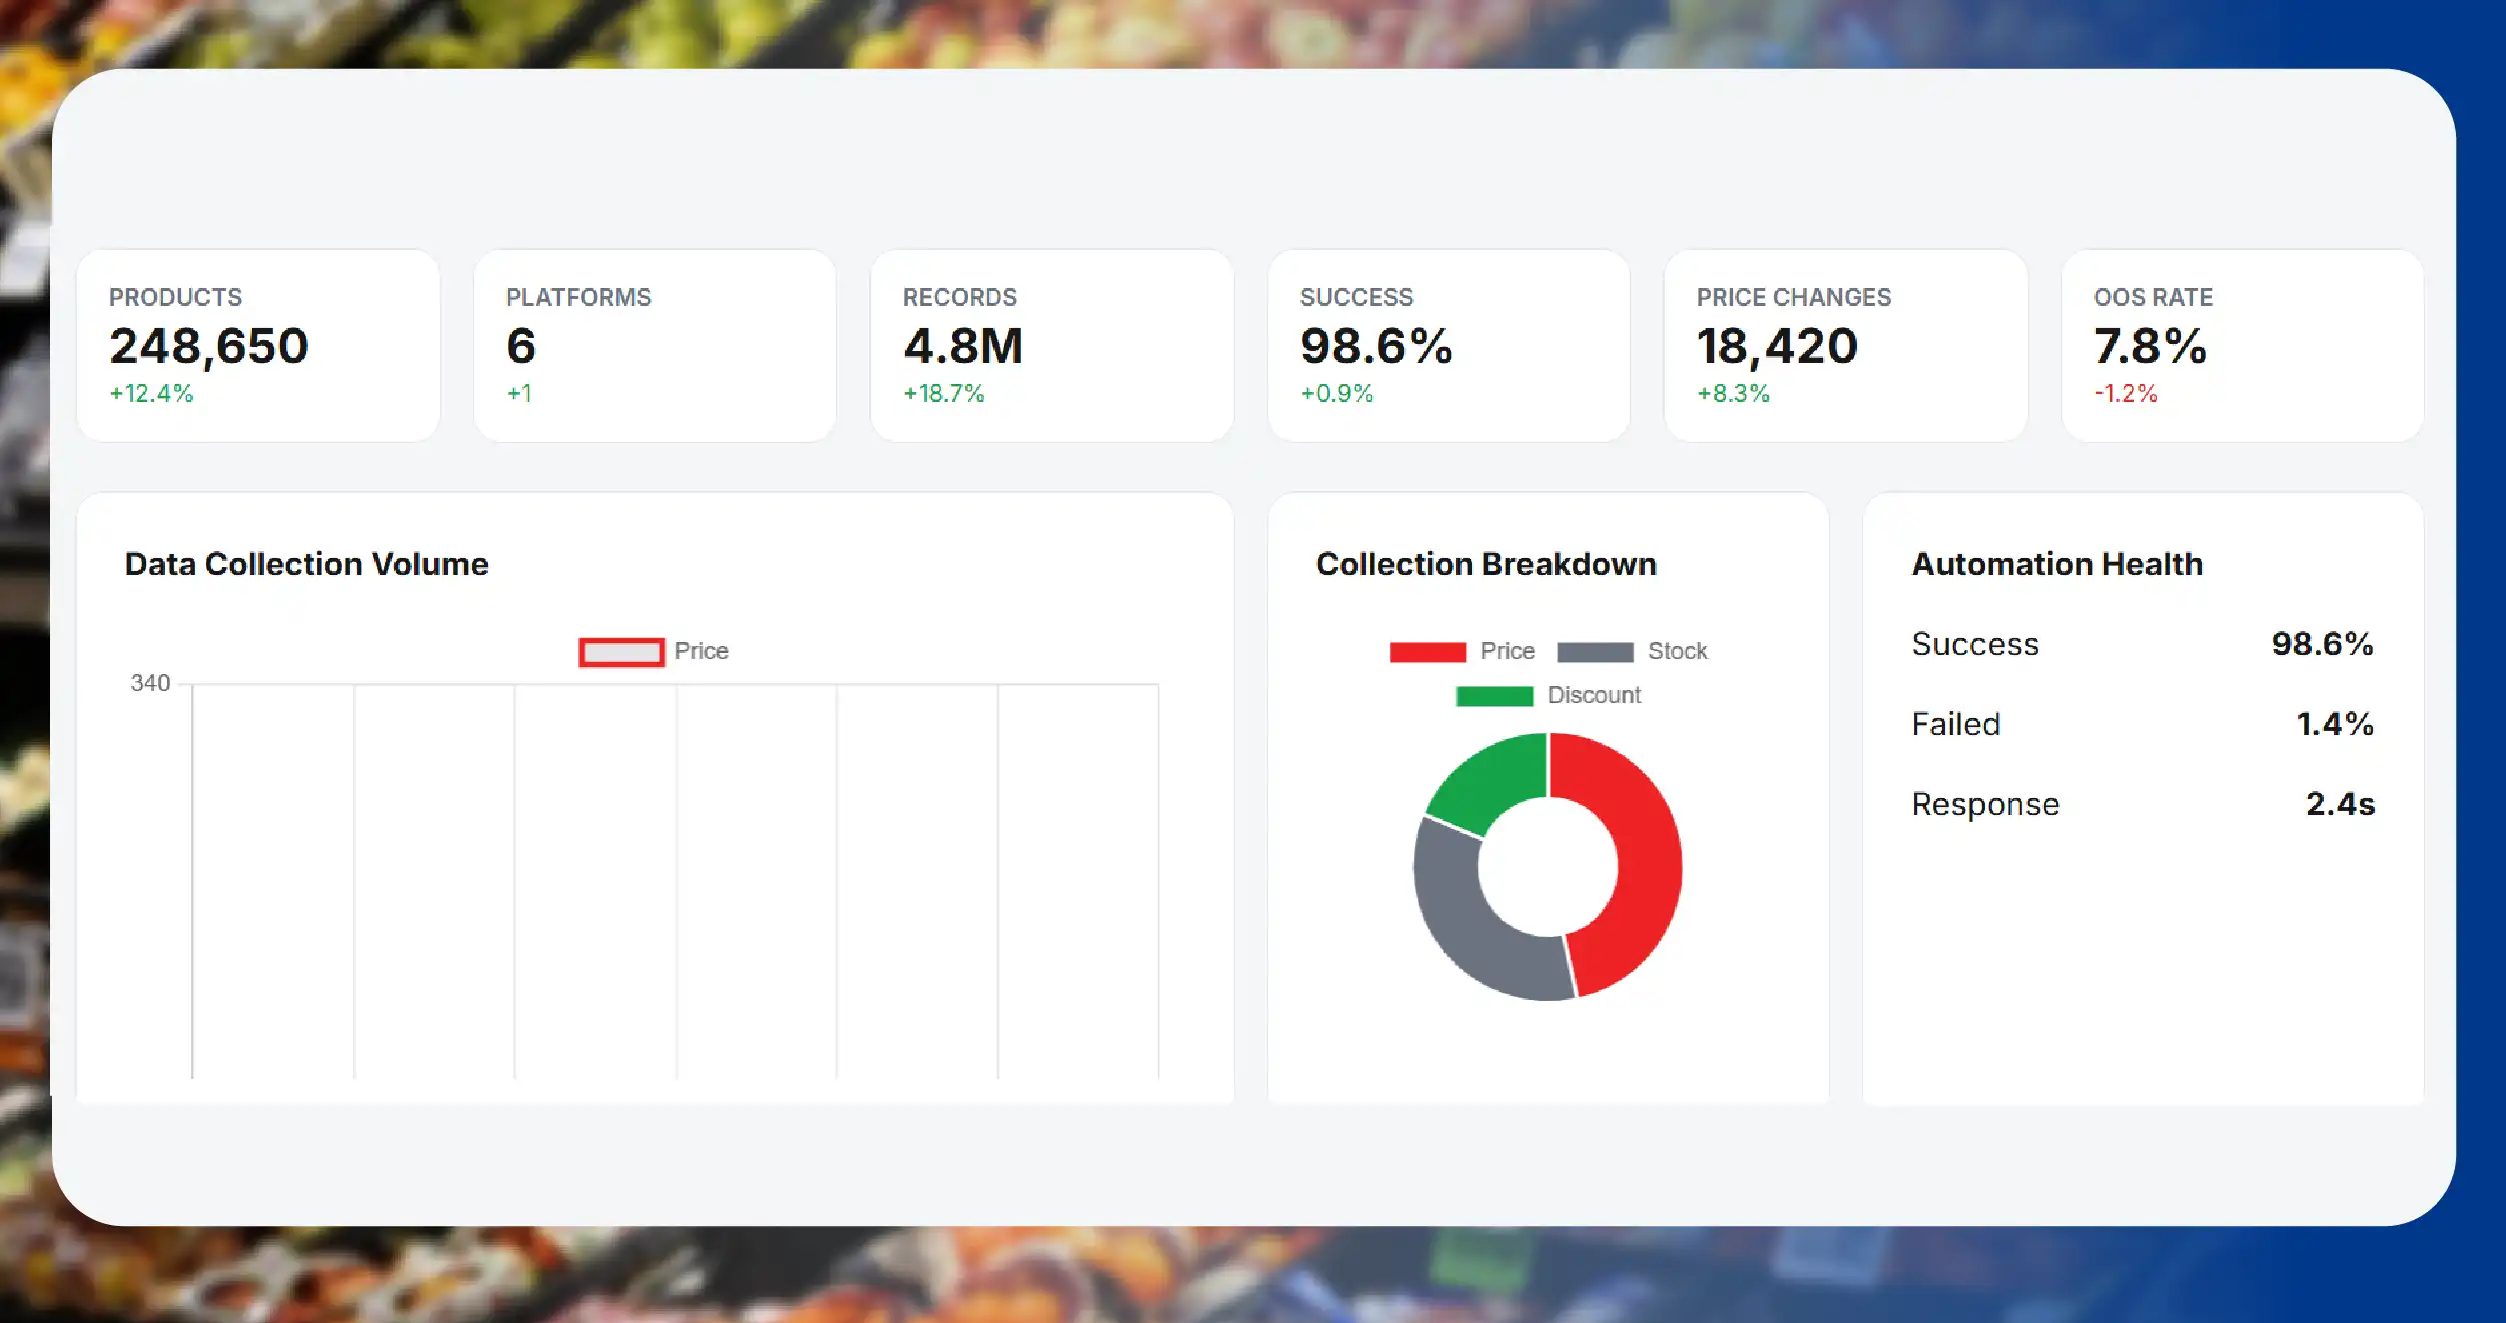Click the green Discount swatch in donut legend
This screenshot has width=2506, height=1323.
1494,697
